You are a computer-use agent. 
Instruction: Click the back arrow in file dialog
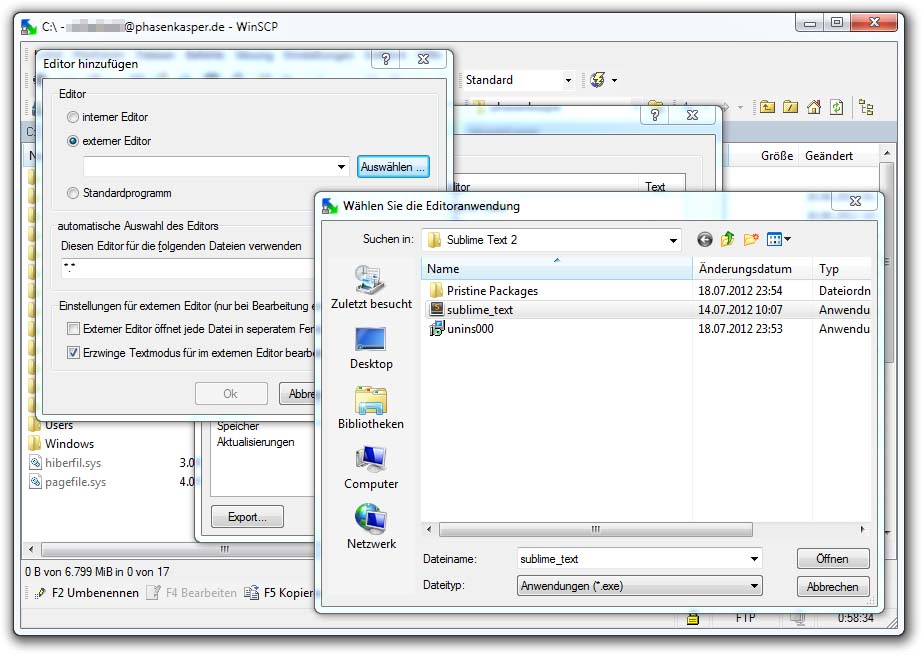(705, 239)
